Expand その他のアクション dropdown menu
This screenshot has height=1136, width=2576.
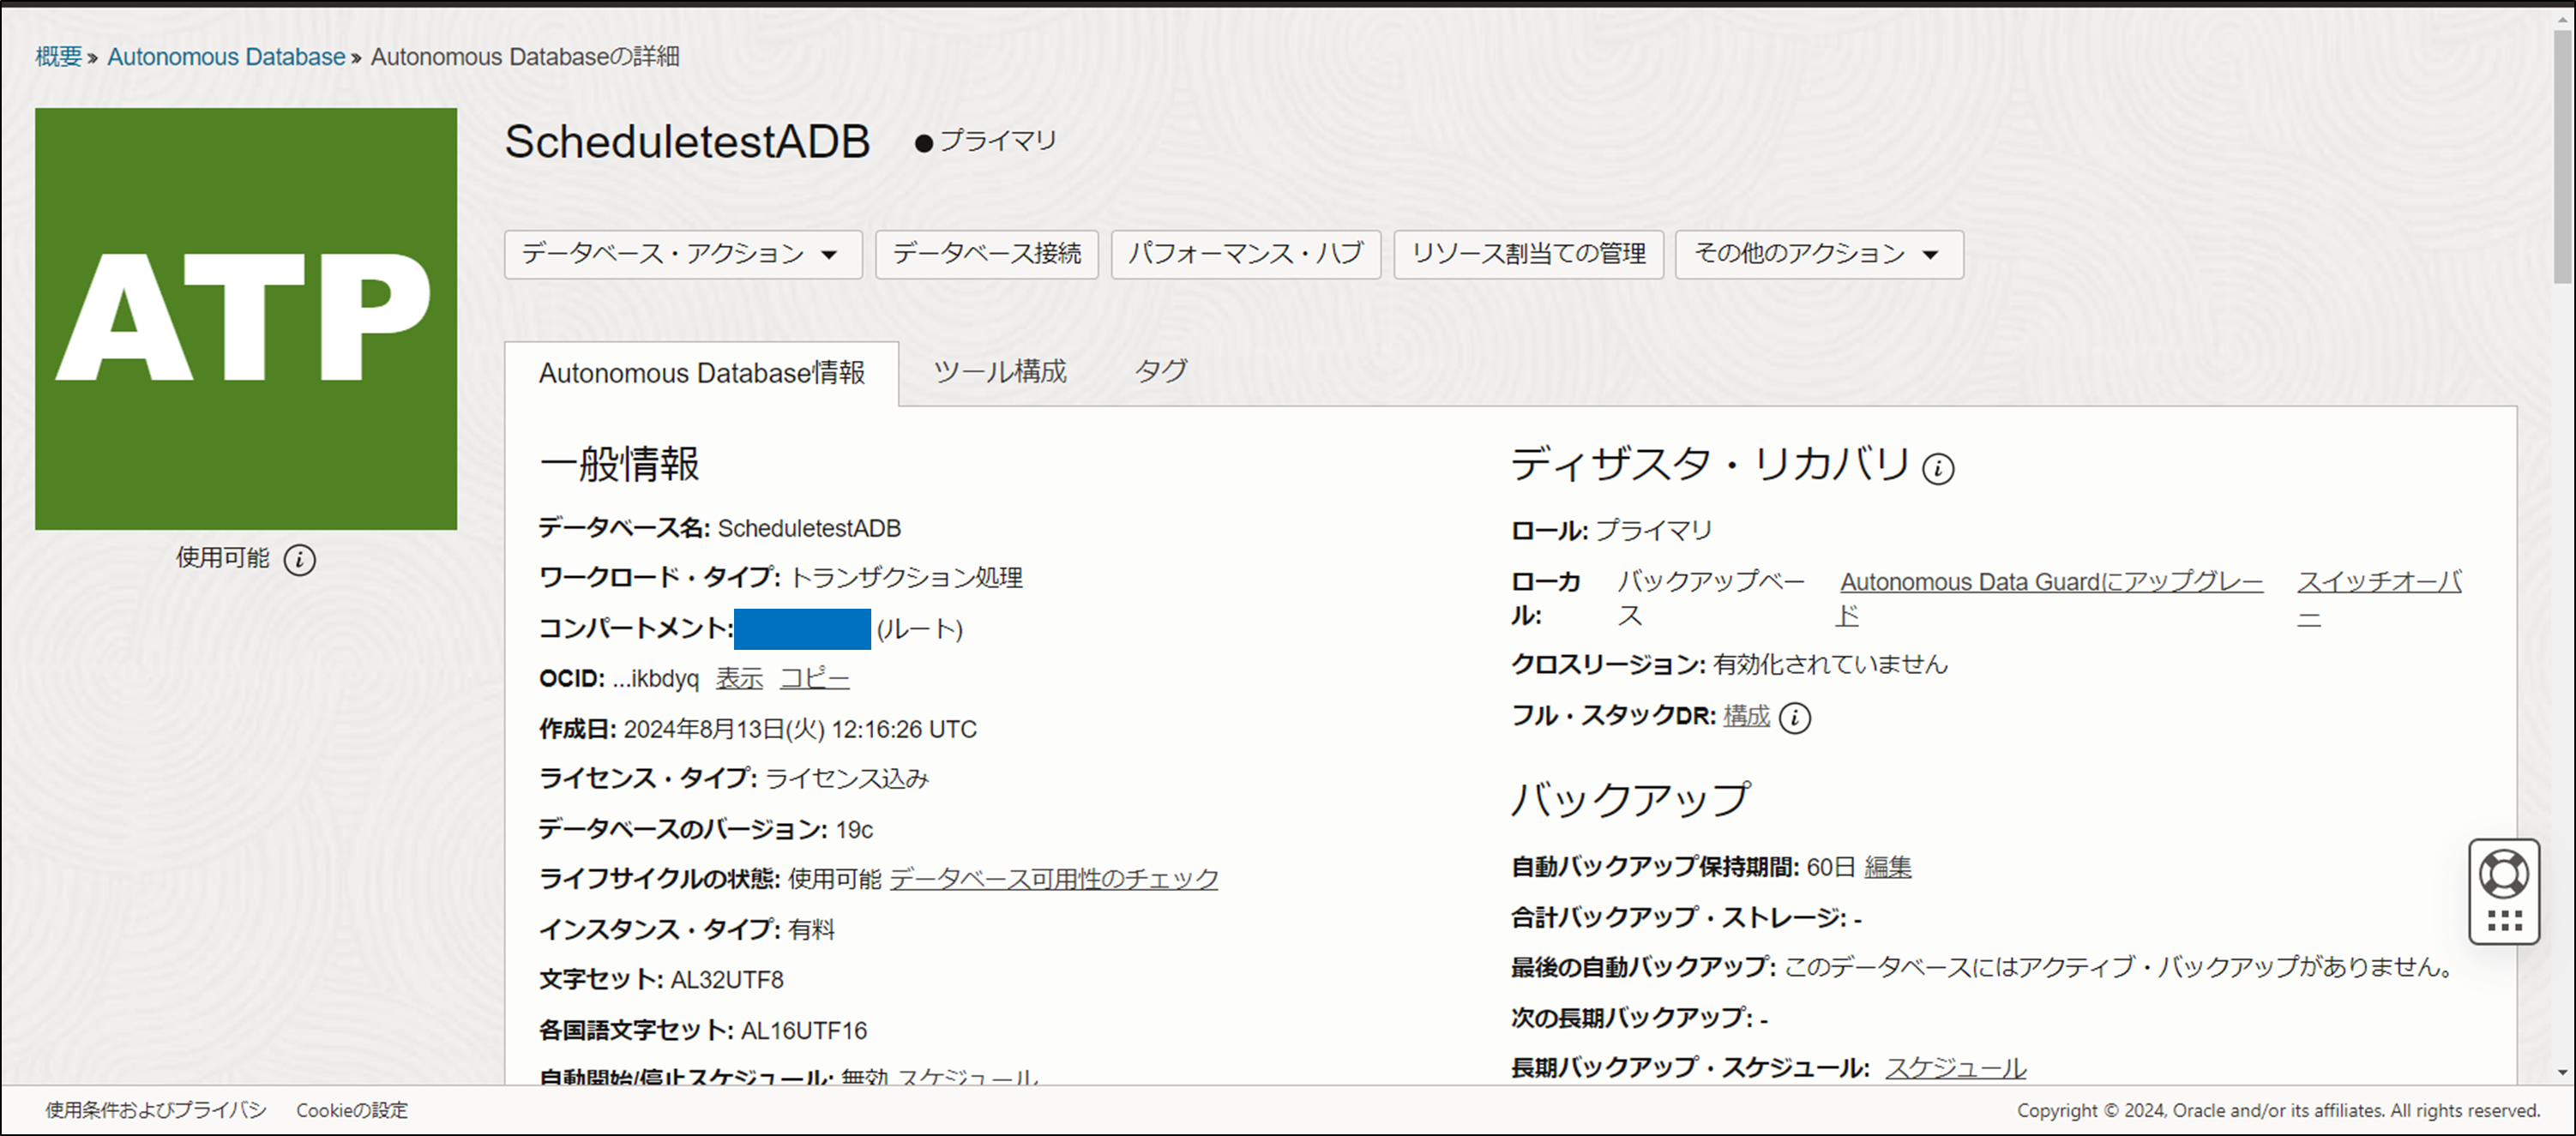coord(1818,254)
